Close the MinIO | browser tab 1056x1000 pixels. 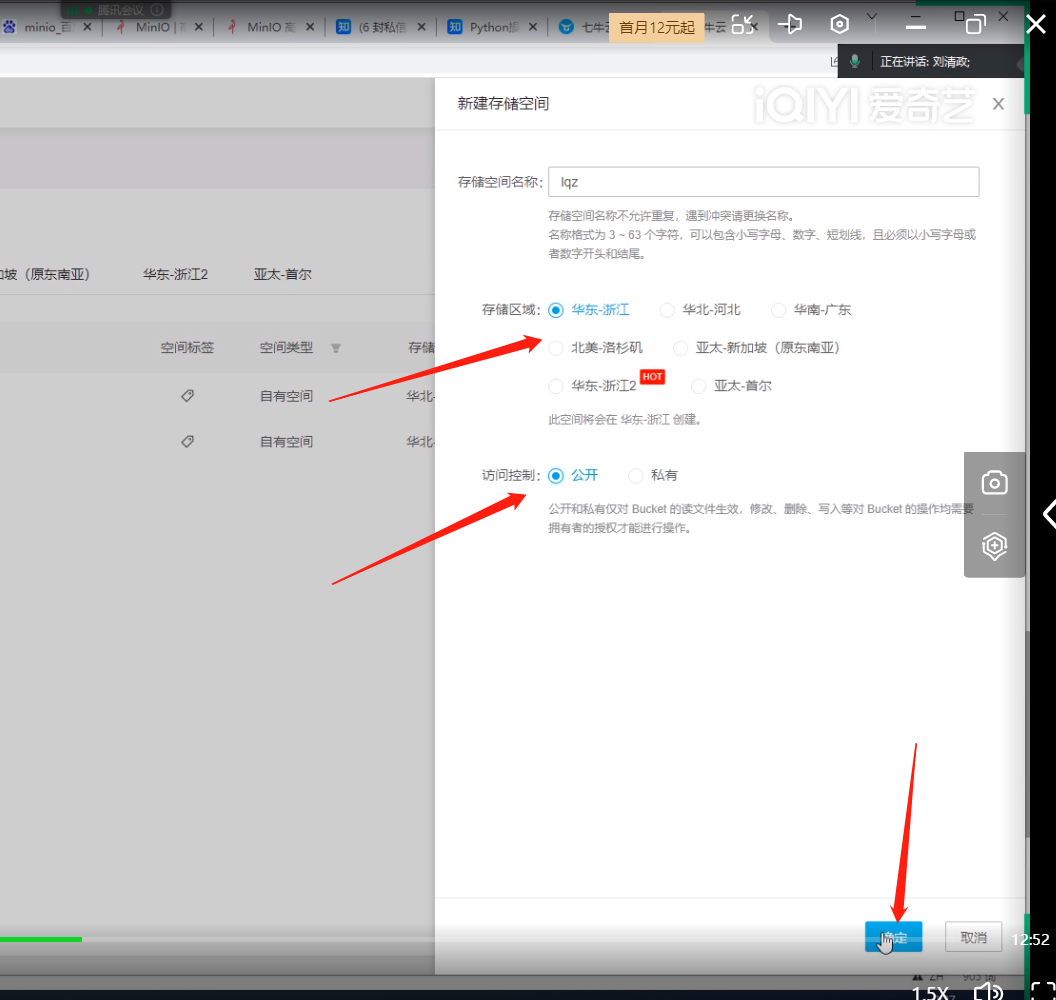pos(199,27)
